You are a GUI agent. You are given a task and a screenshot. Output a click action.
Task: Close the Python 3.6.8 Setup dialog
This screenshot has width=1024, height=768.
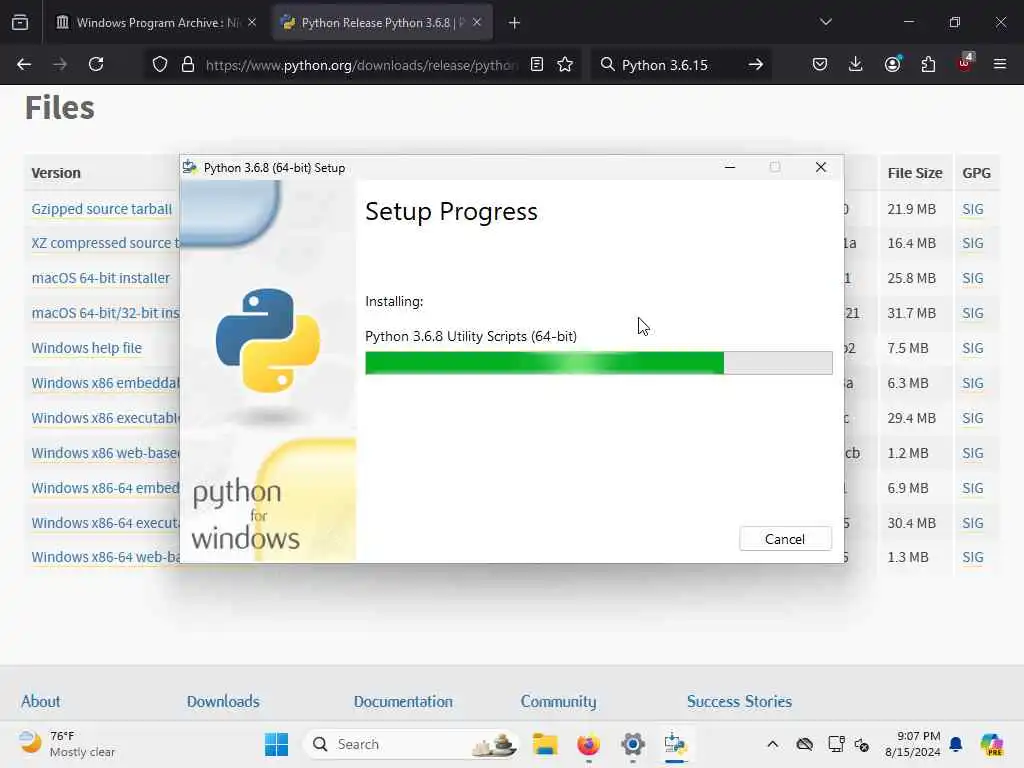821,167
